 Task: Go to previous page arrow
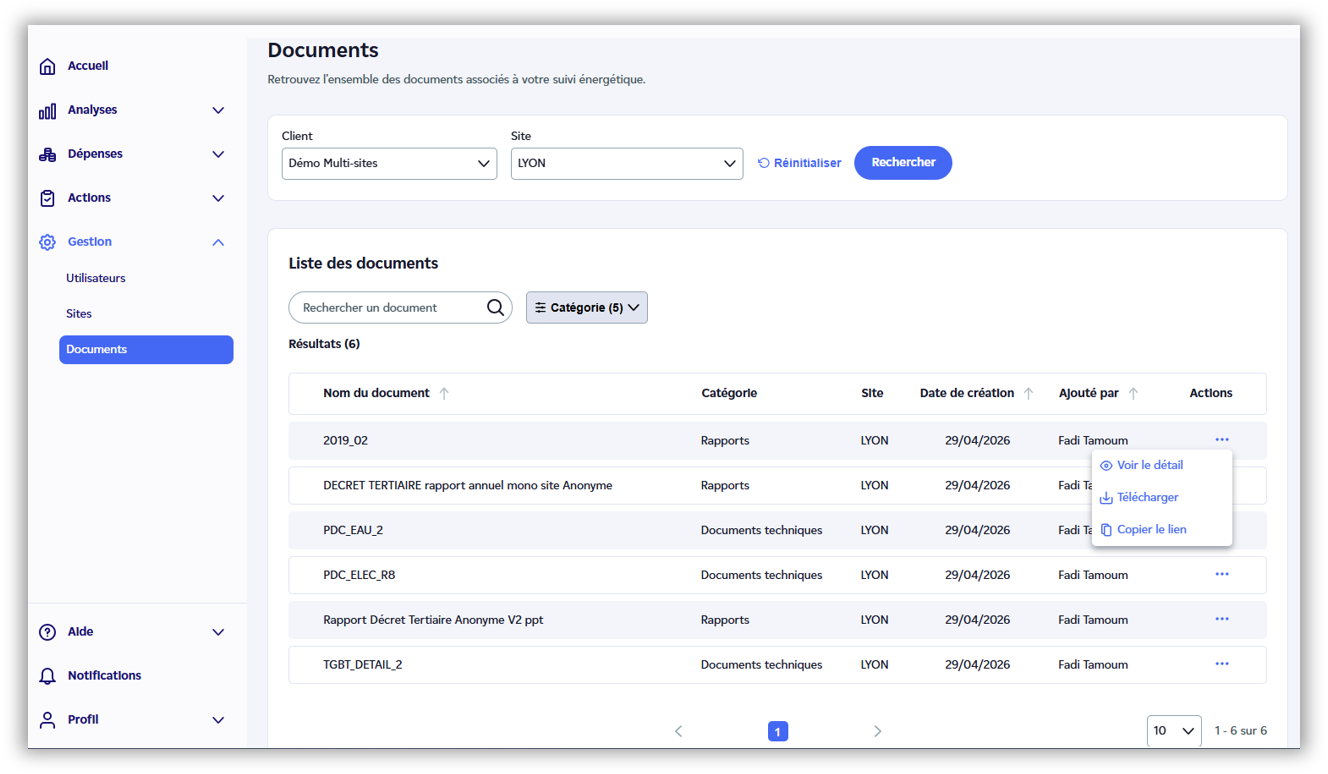coord(678,732)
